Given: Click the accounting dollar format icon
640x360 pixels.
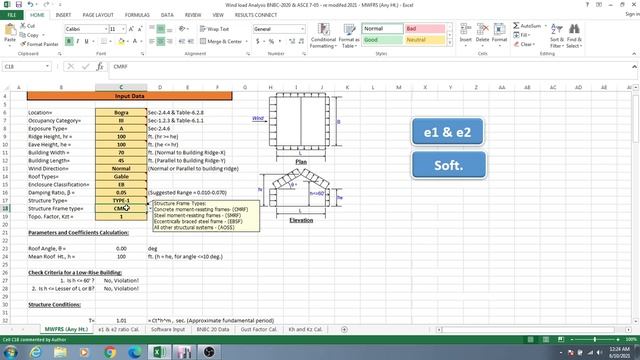Looking at the screenshot, I should click(258, 41).
